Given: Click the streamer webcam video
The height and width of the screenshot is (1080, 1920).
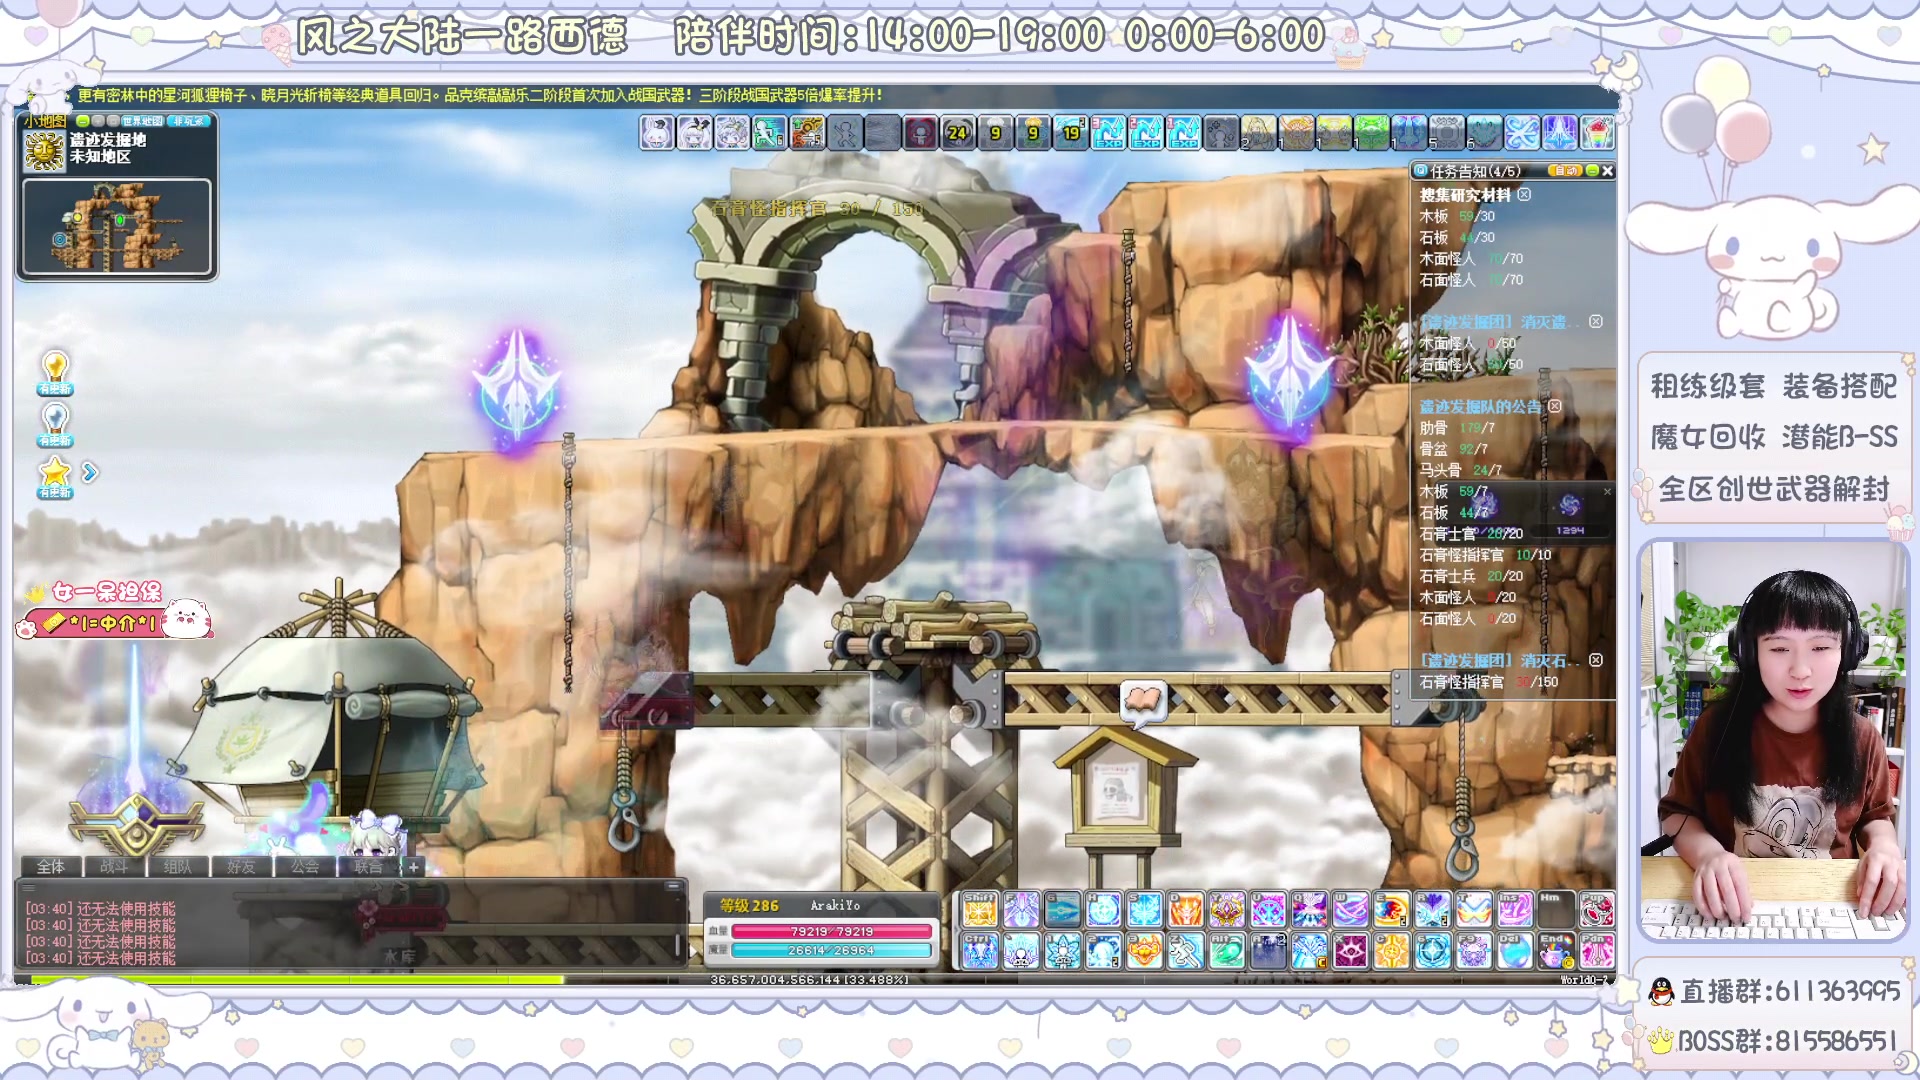Looking at the screenshot, I should pyautogui.click(x=1773, y=742).
